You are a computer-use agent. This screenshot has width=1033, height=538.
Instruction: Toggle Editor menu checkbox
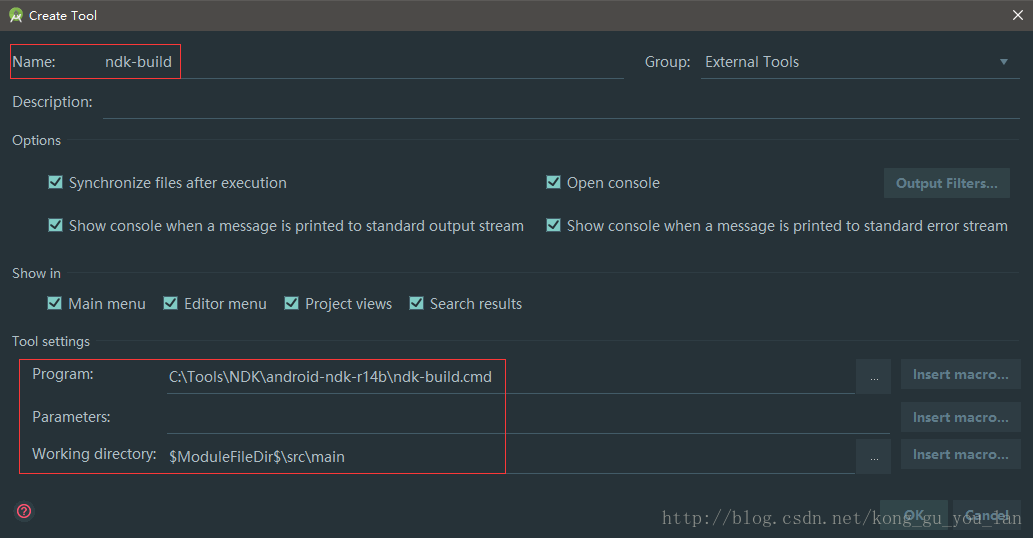coord(171,303)
